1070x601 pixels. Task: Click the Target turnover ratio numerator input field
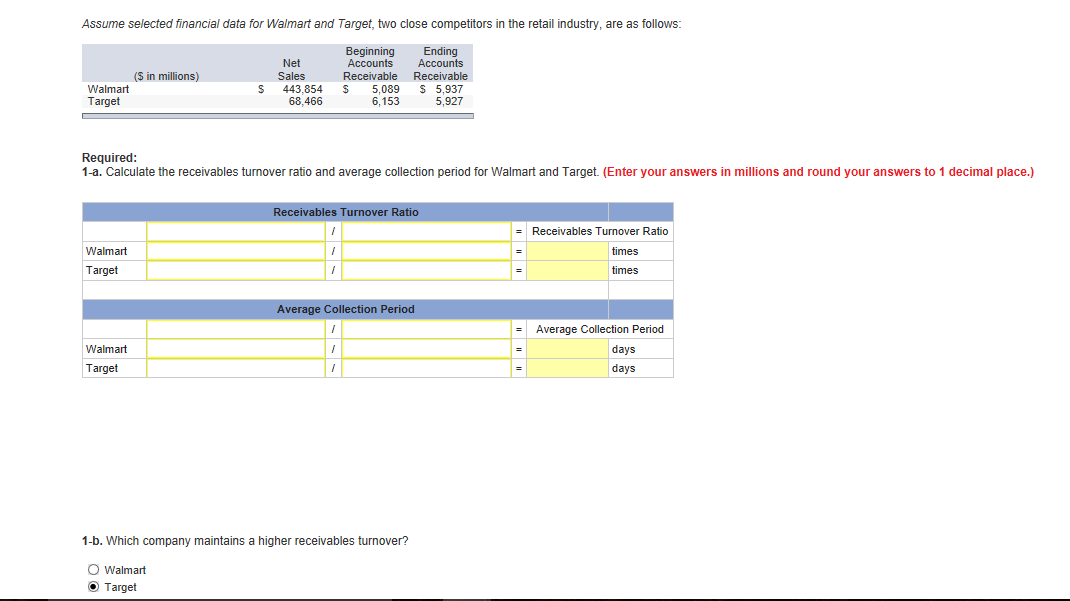tap(235, 269)
